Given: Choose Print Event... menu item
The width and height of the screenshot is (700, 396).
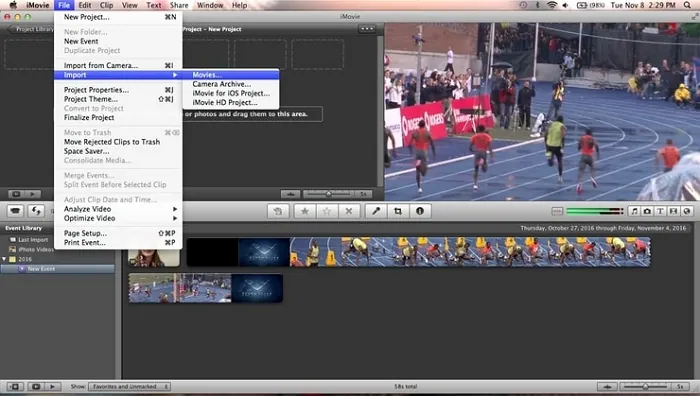Looking at the screenshot, I should click(118, 242).
